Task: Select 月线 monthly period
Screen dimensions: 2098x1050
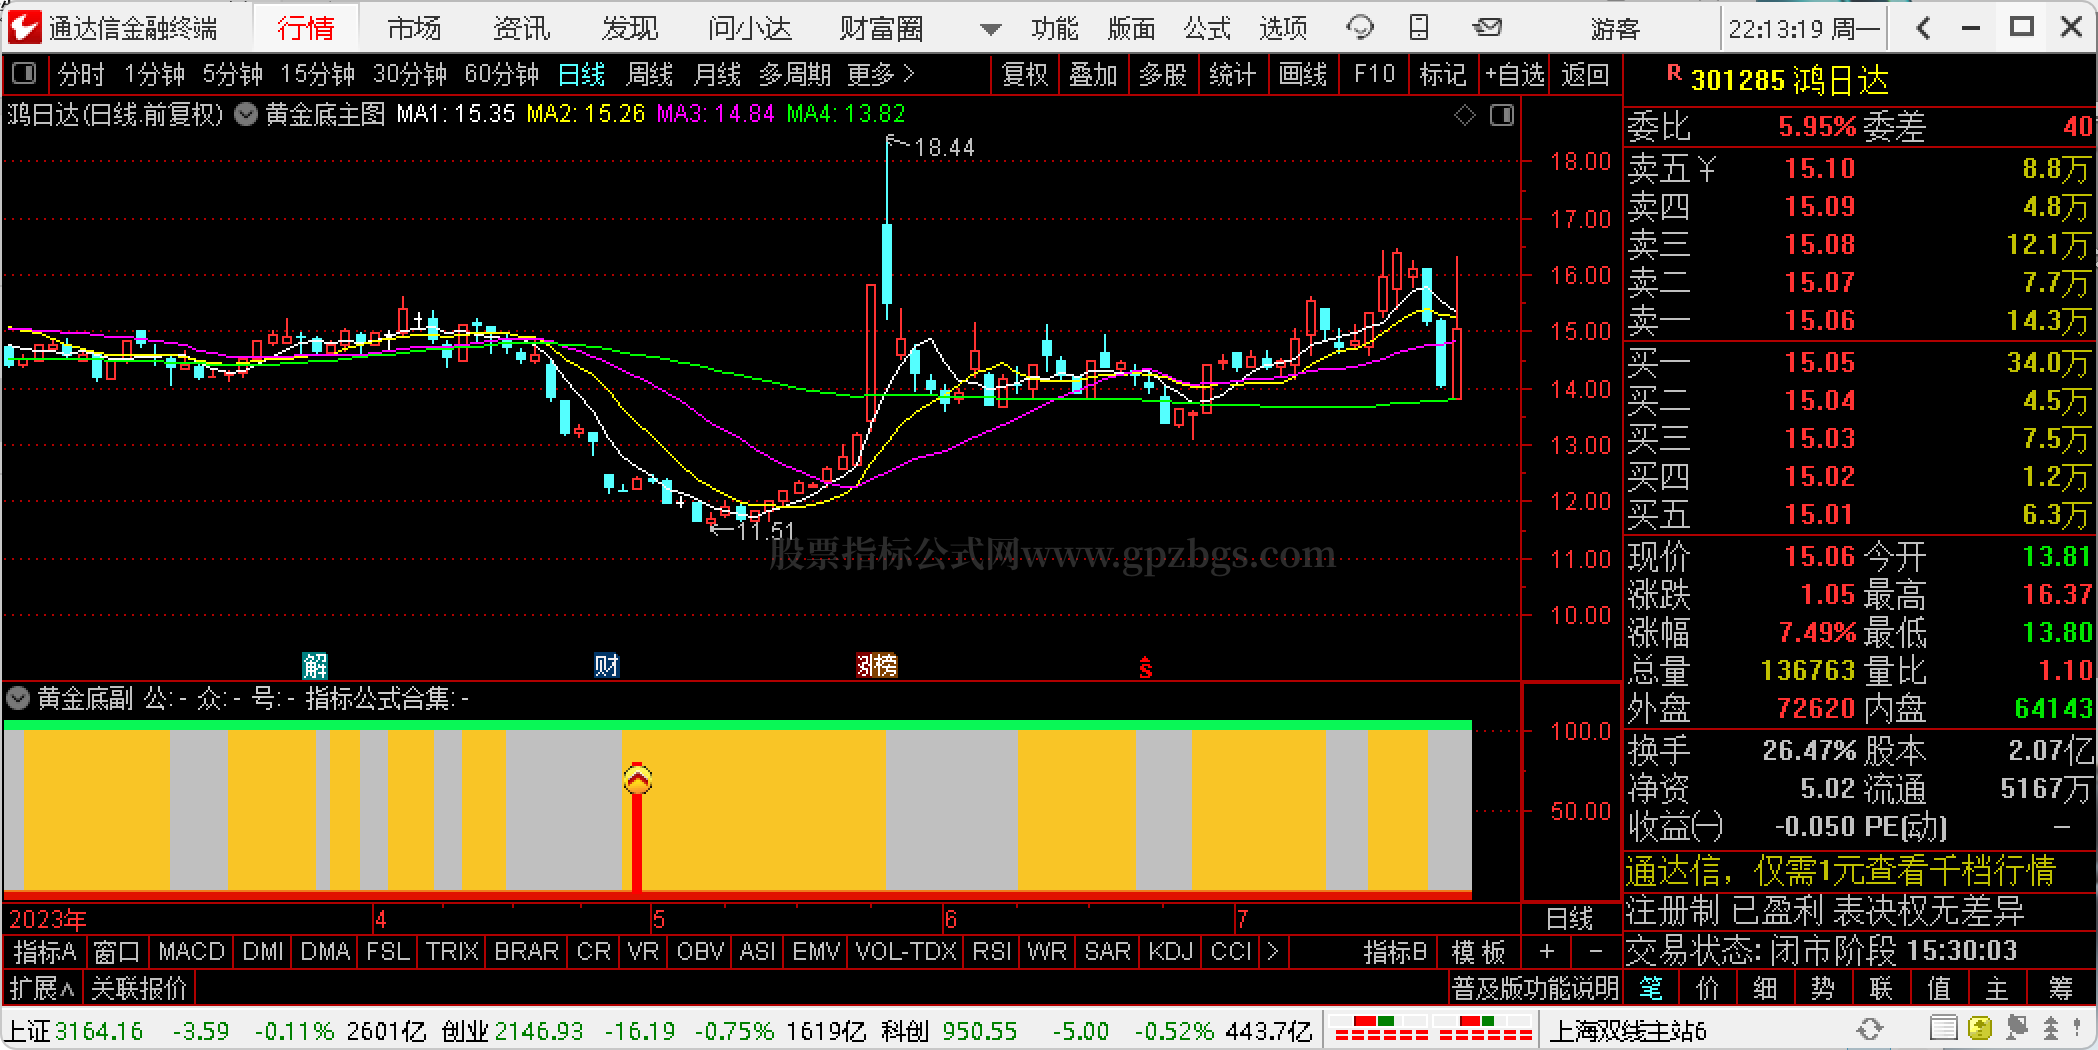Action: (x=717, y=74)
